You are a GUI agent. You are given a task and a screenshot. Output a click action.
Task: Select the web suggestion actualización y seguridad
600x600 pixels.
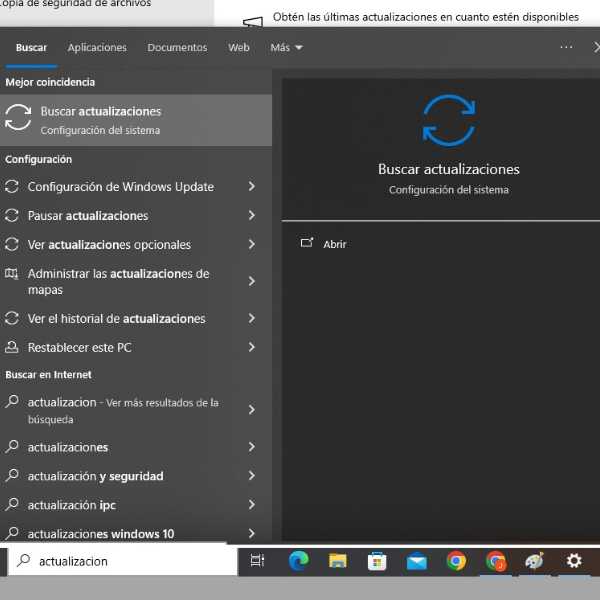click(x=95, y=476)
